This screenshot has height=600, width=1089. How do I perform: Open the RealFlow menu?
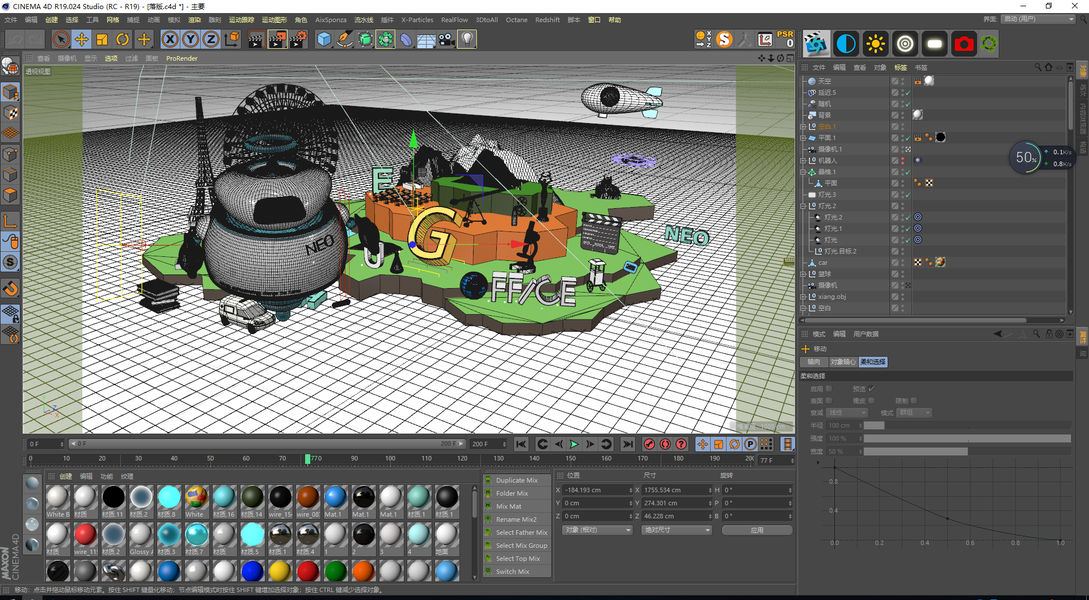coord(454,20)
